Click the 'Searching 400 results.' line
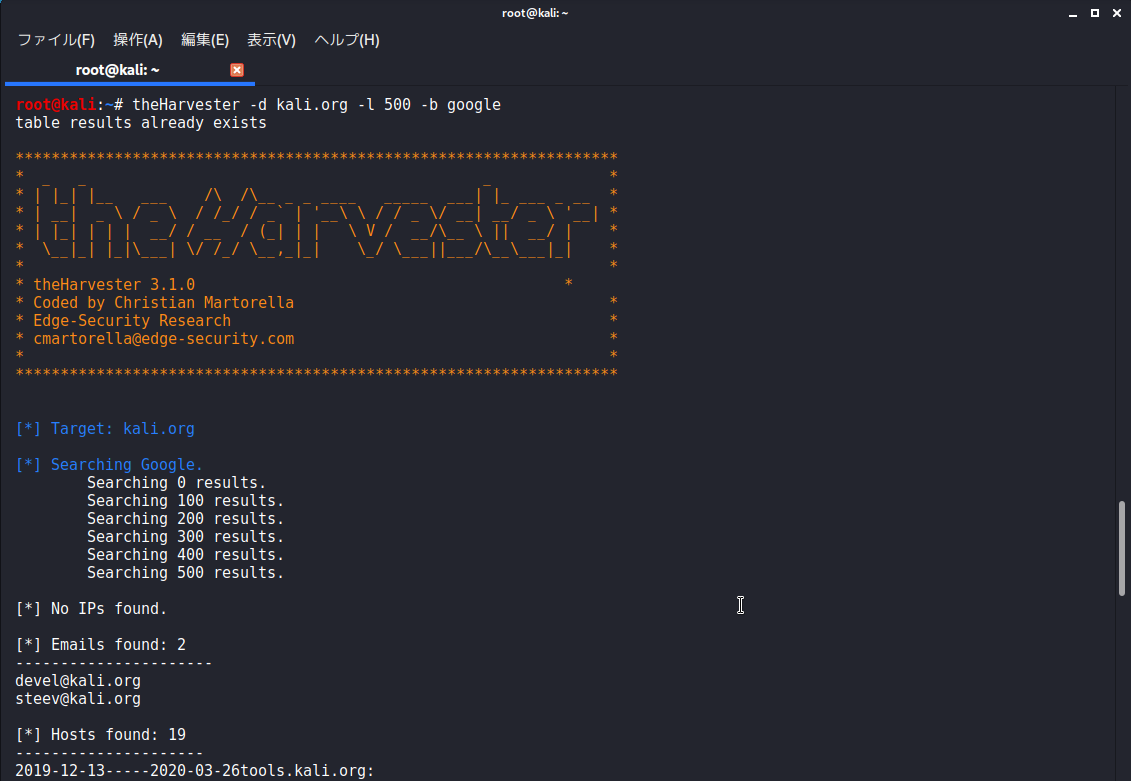Image resolution: width=1131 pixels, height=781 pixels. (185, 555)
